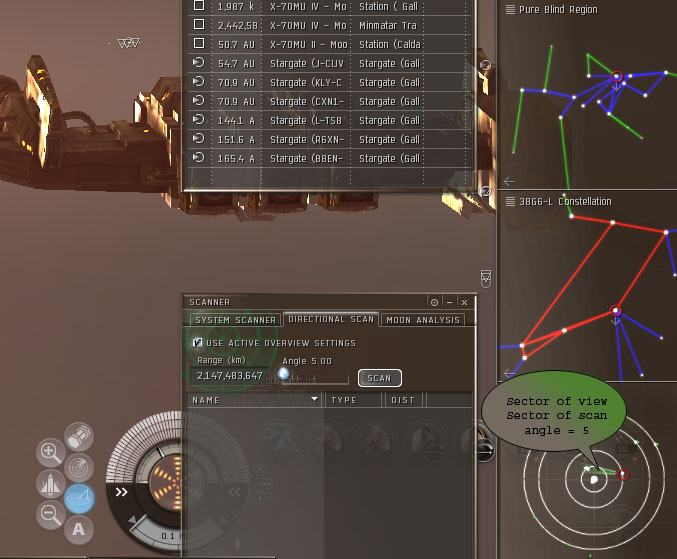This screenshot has width=677, height=559.
Task: Click the DIST column header
Action: click(403, 400)
